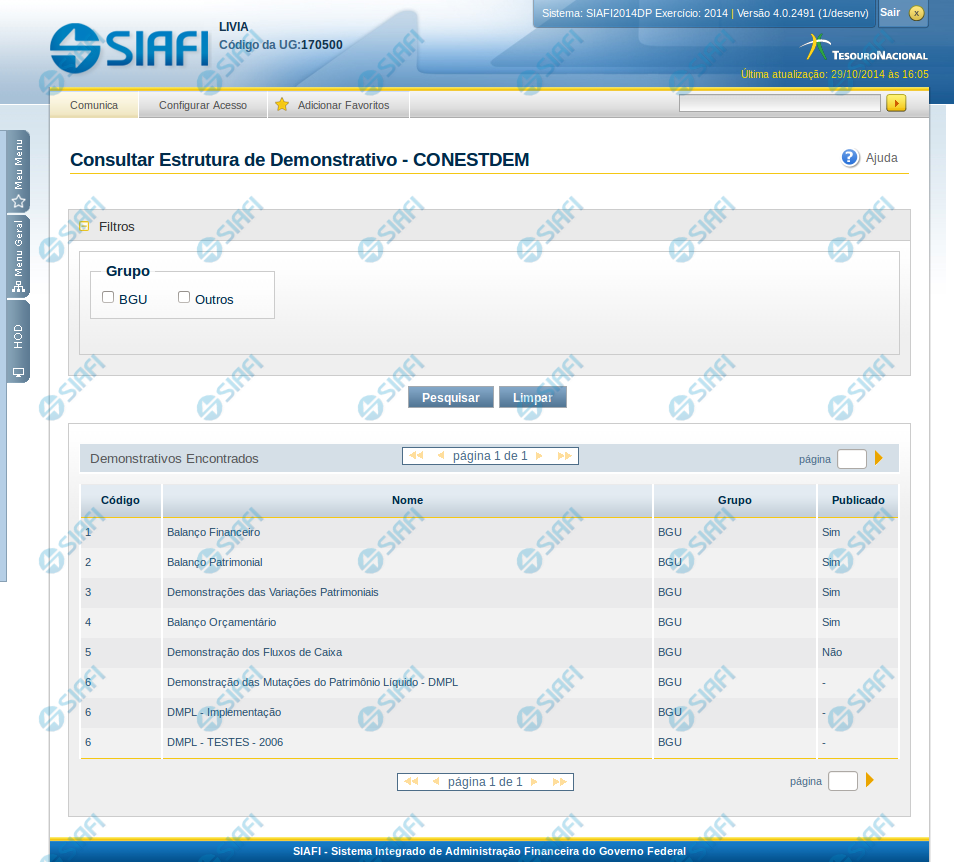Click the Ajuda help question-mark icon
Screen dimensions: 954x862
pos(850,158)
